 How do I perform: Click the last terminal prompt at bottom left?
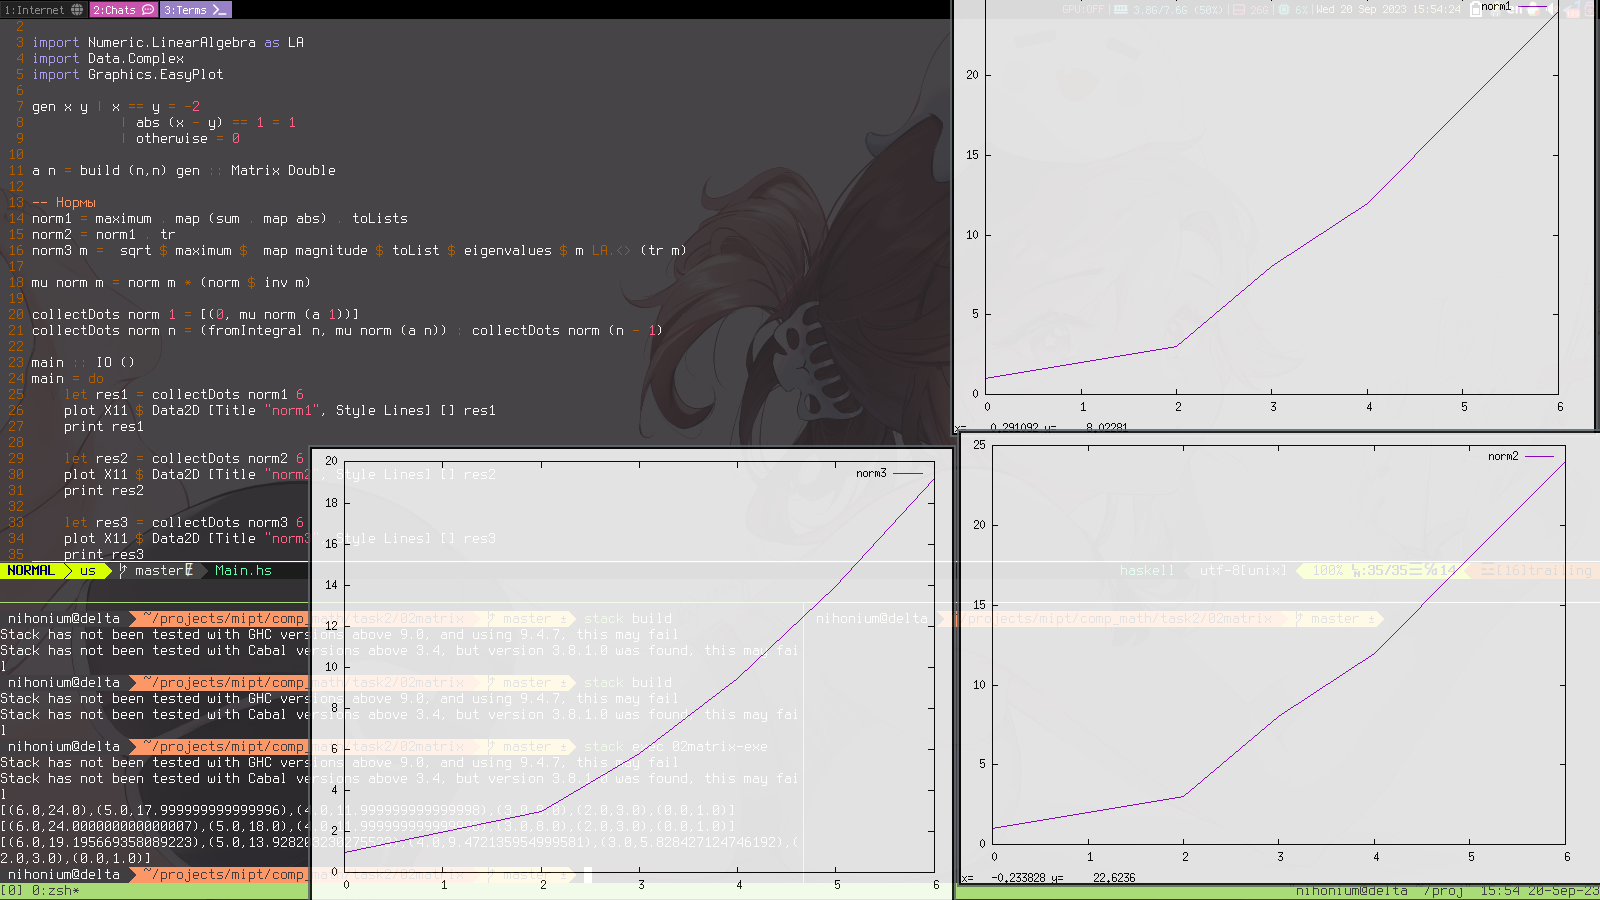pyautogui.click(x=64, y=875)
